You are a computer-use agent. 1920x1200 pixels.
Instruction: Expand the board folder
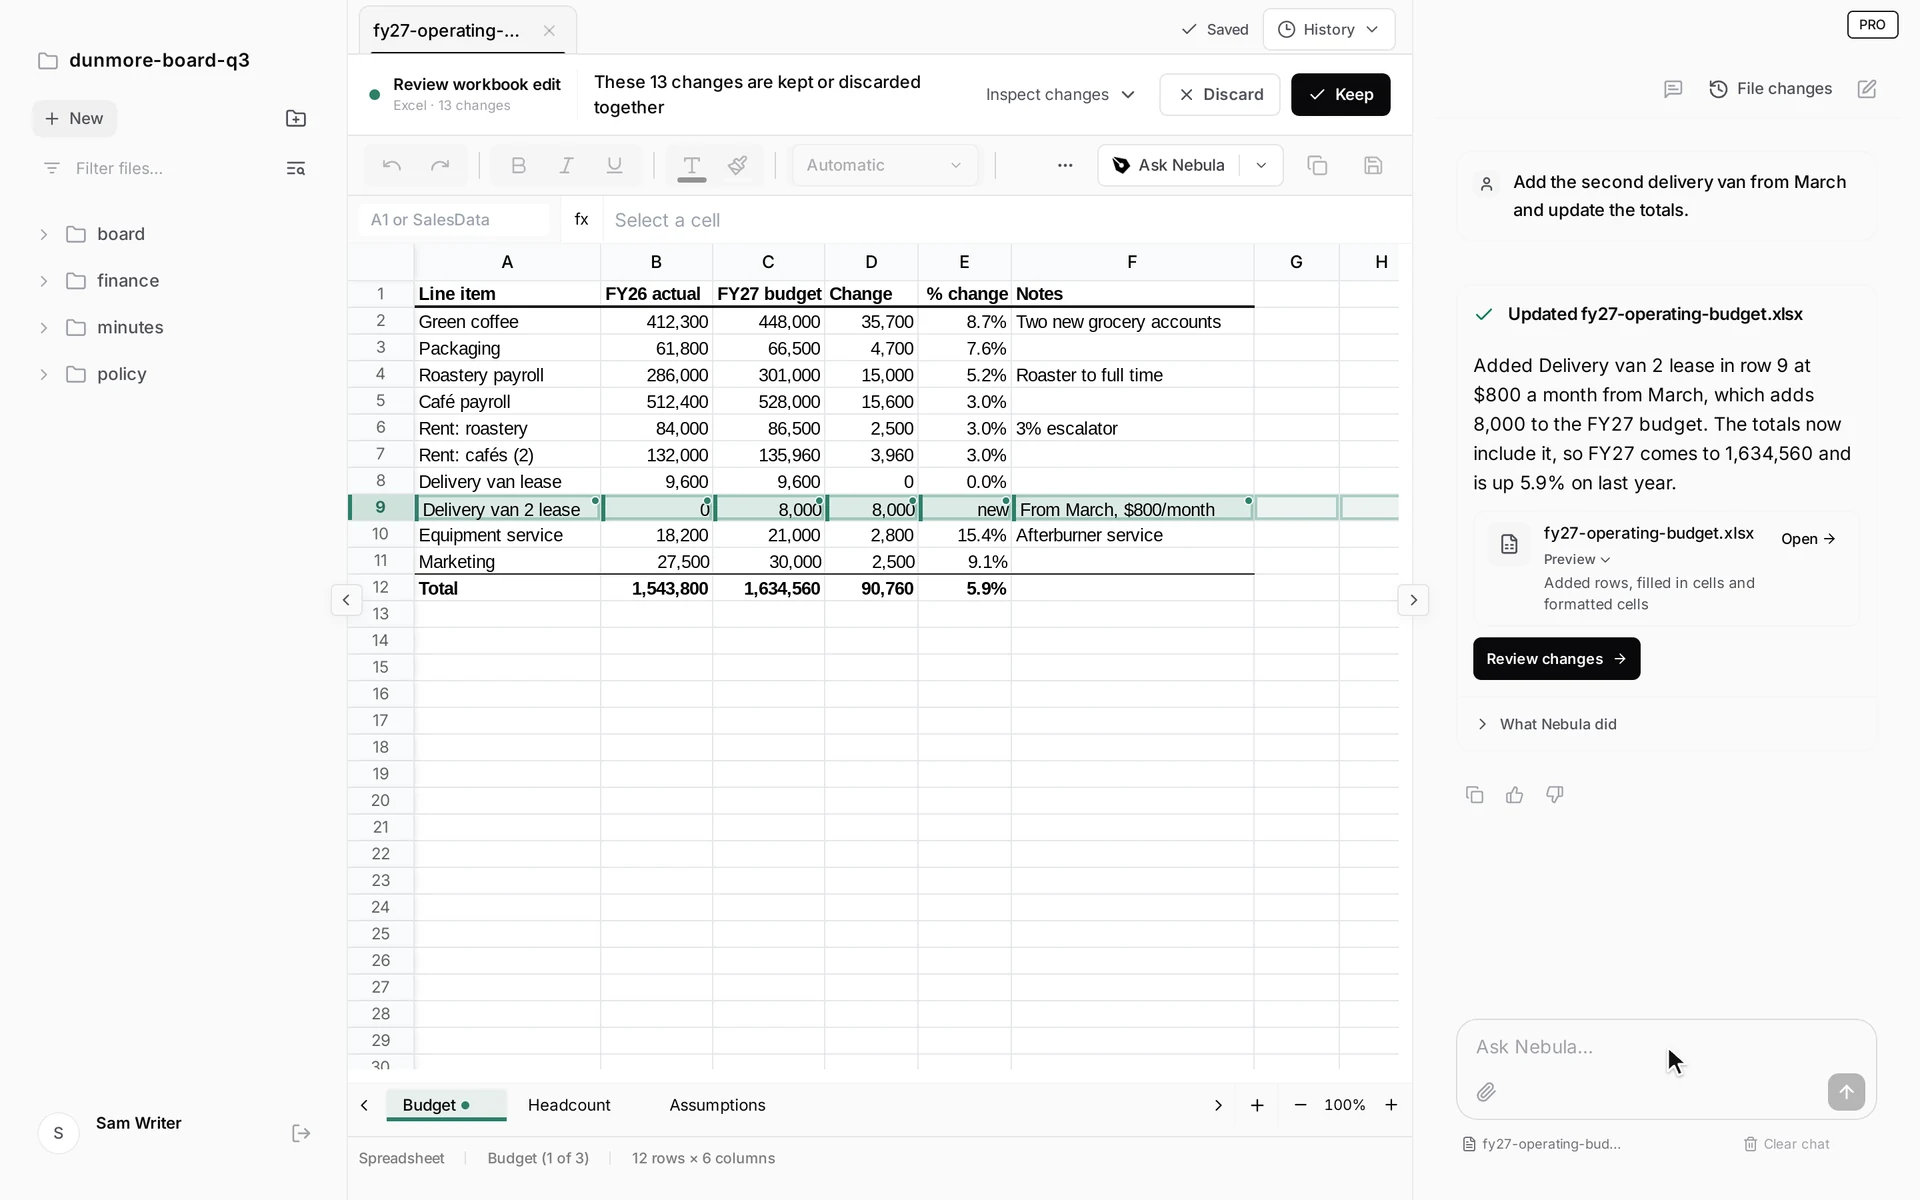point(44,234)
